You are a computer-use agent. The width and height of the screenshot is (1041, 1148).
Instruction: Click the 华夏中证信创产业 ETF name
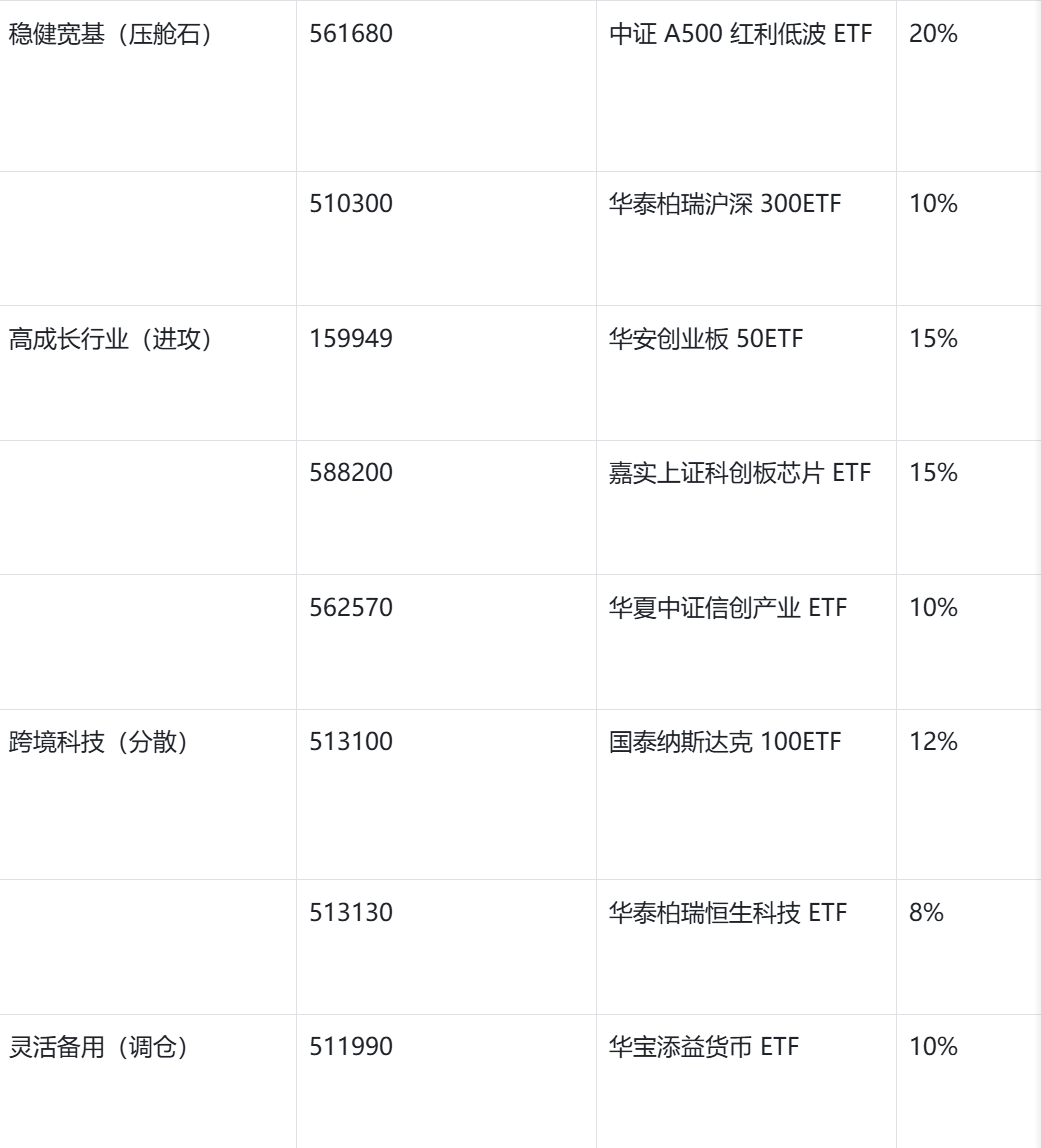pyautogui.click(x=728, y=608)
